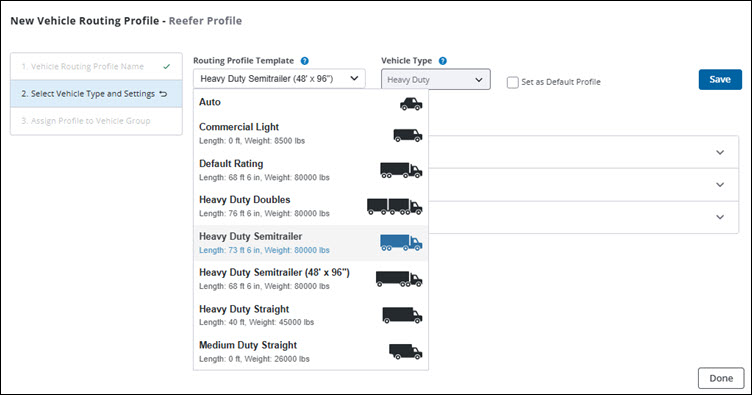The height and width of the screenshot is (395, 752).
Task: Click the Default Rating truck icon
Action: [x=401, y=170]
